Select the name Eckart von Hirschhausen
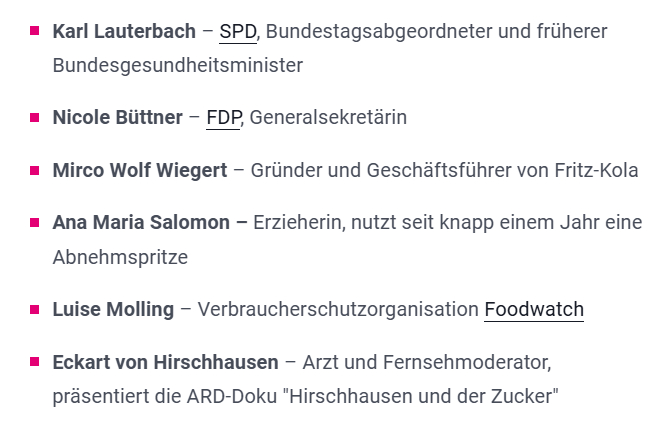The width and height of the screenshot is (651, 423). point(165,362)
